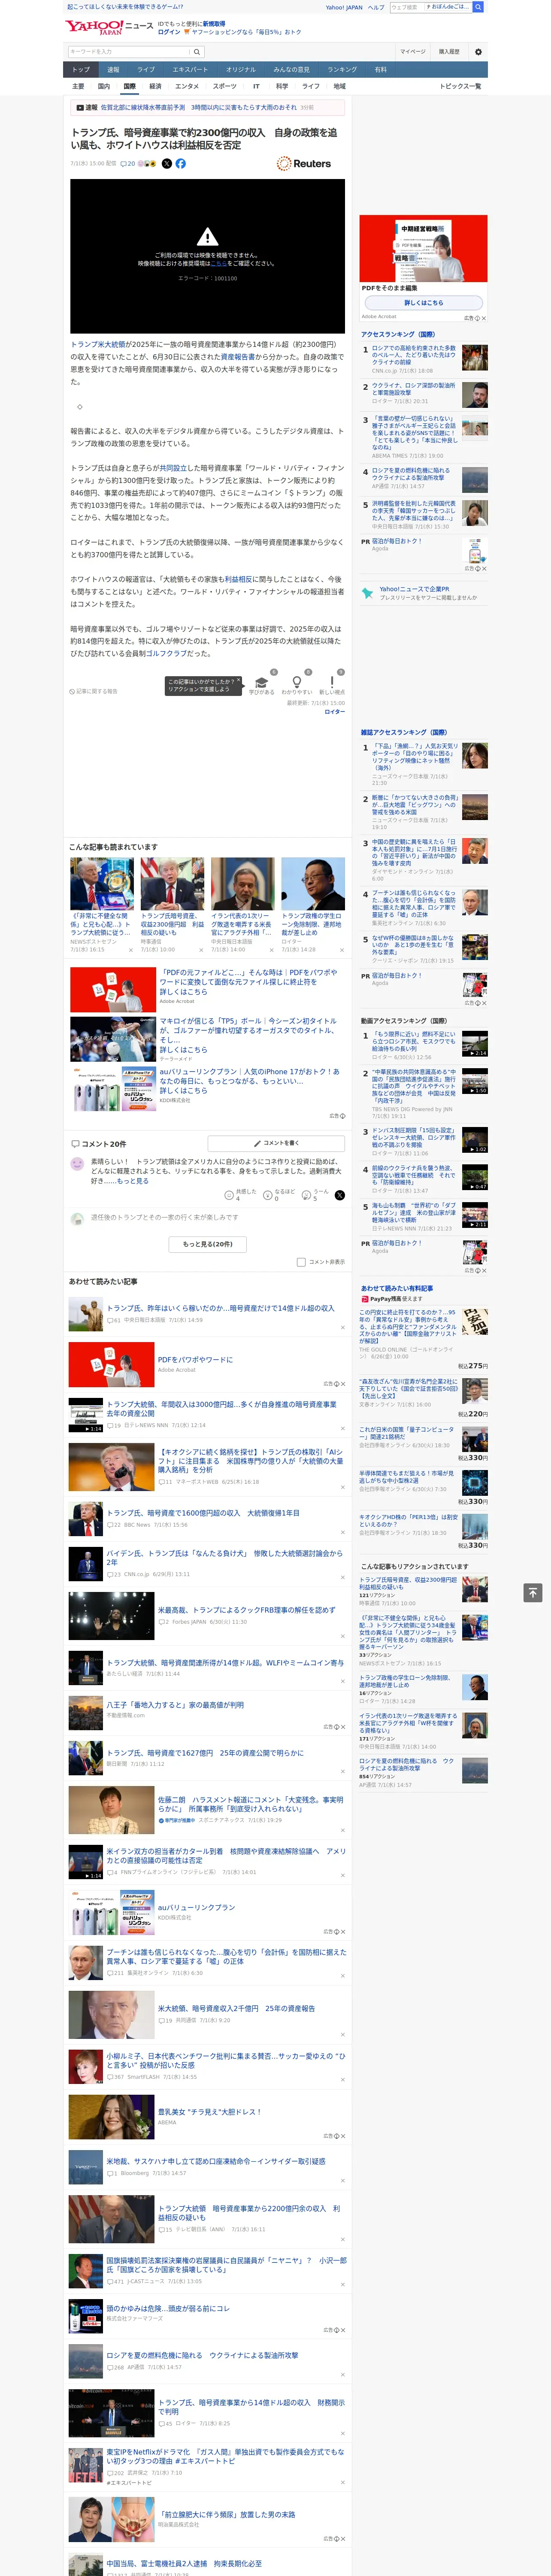Open the 八王子「番地入力すると」 ad link
The height and width of the screenshot is (2576, 551).
[175, 1705]
